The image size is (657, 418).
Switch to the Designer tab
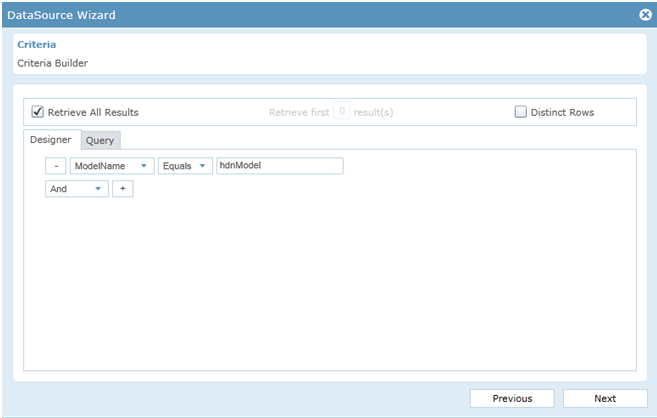pyautogui.click(x=51, y=139)
